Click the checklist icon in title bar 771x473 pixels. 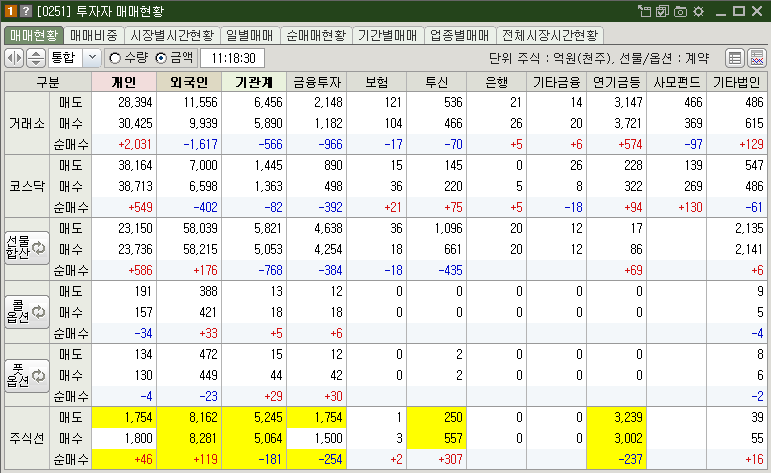click(x=662, y=11)
